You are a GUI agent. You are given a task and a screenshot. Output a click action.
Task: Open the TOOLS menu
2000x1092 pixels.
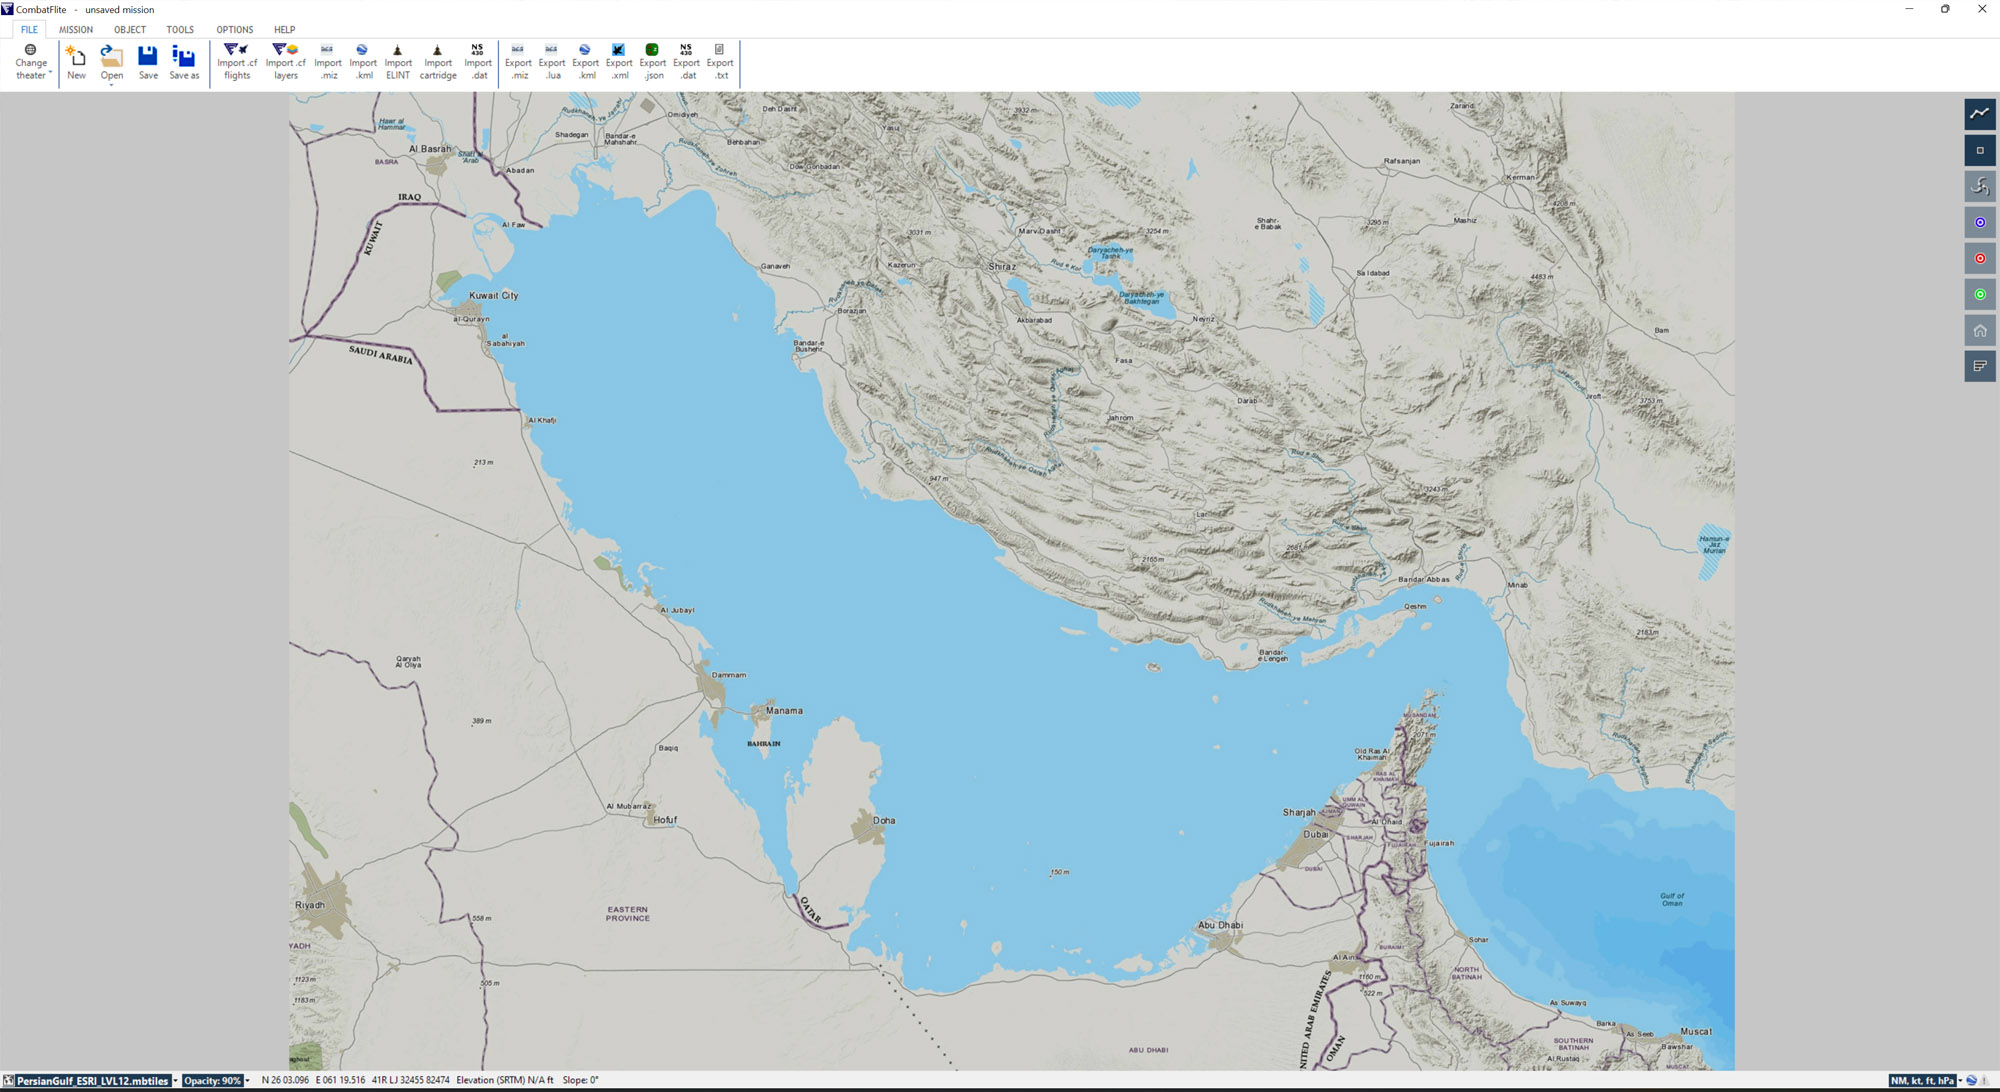pyautogui.click(x=180, y=29)
